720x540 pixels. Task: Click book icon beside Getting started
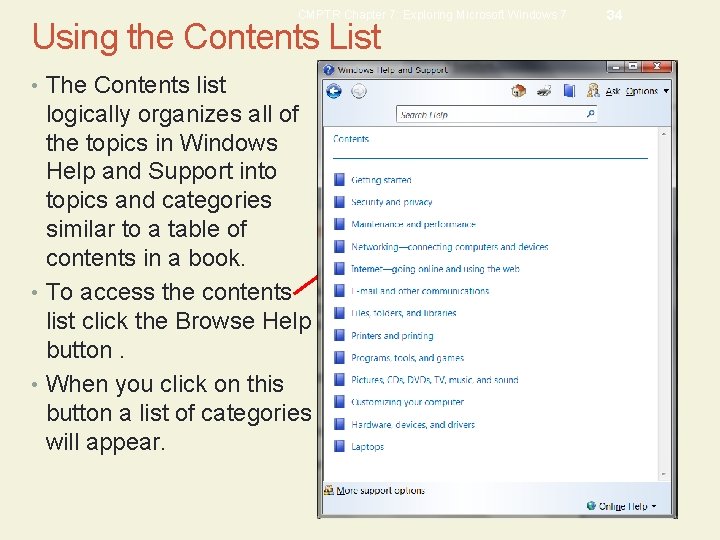point(339,180)
